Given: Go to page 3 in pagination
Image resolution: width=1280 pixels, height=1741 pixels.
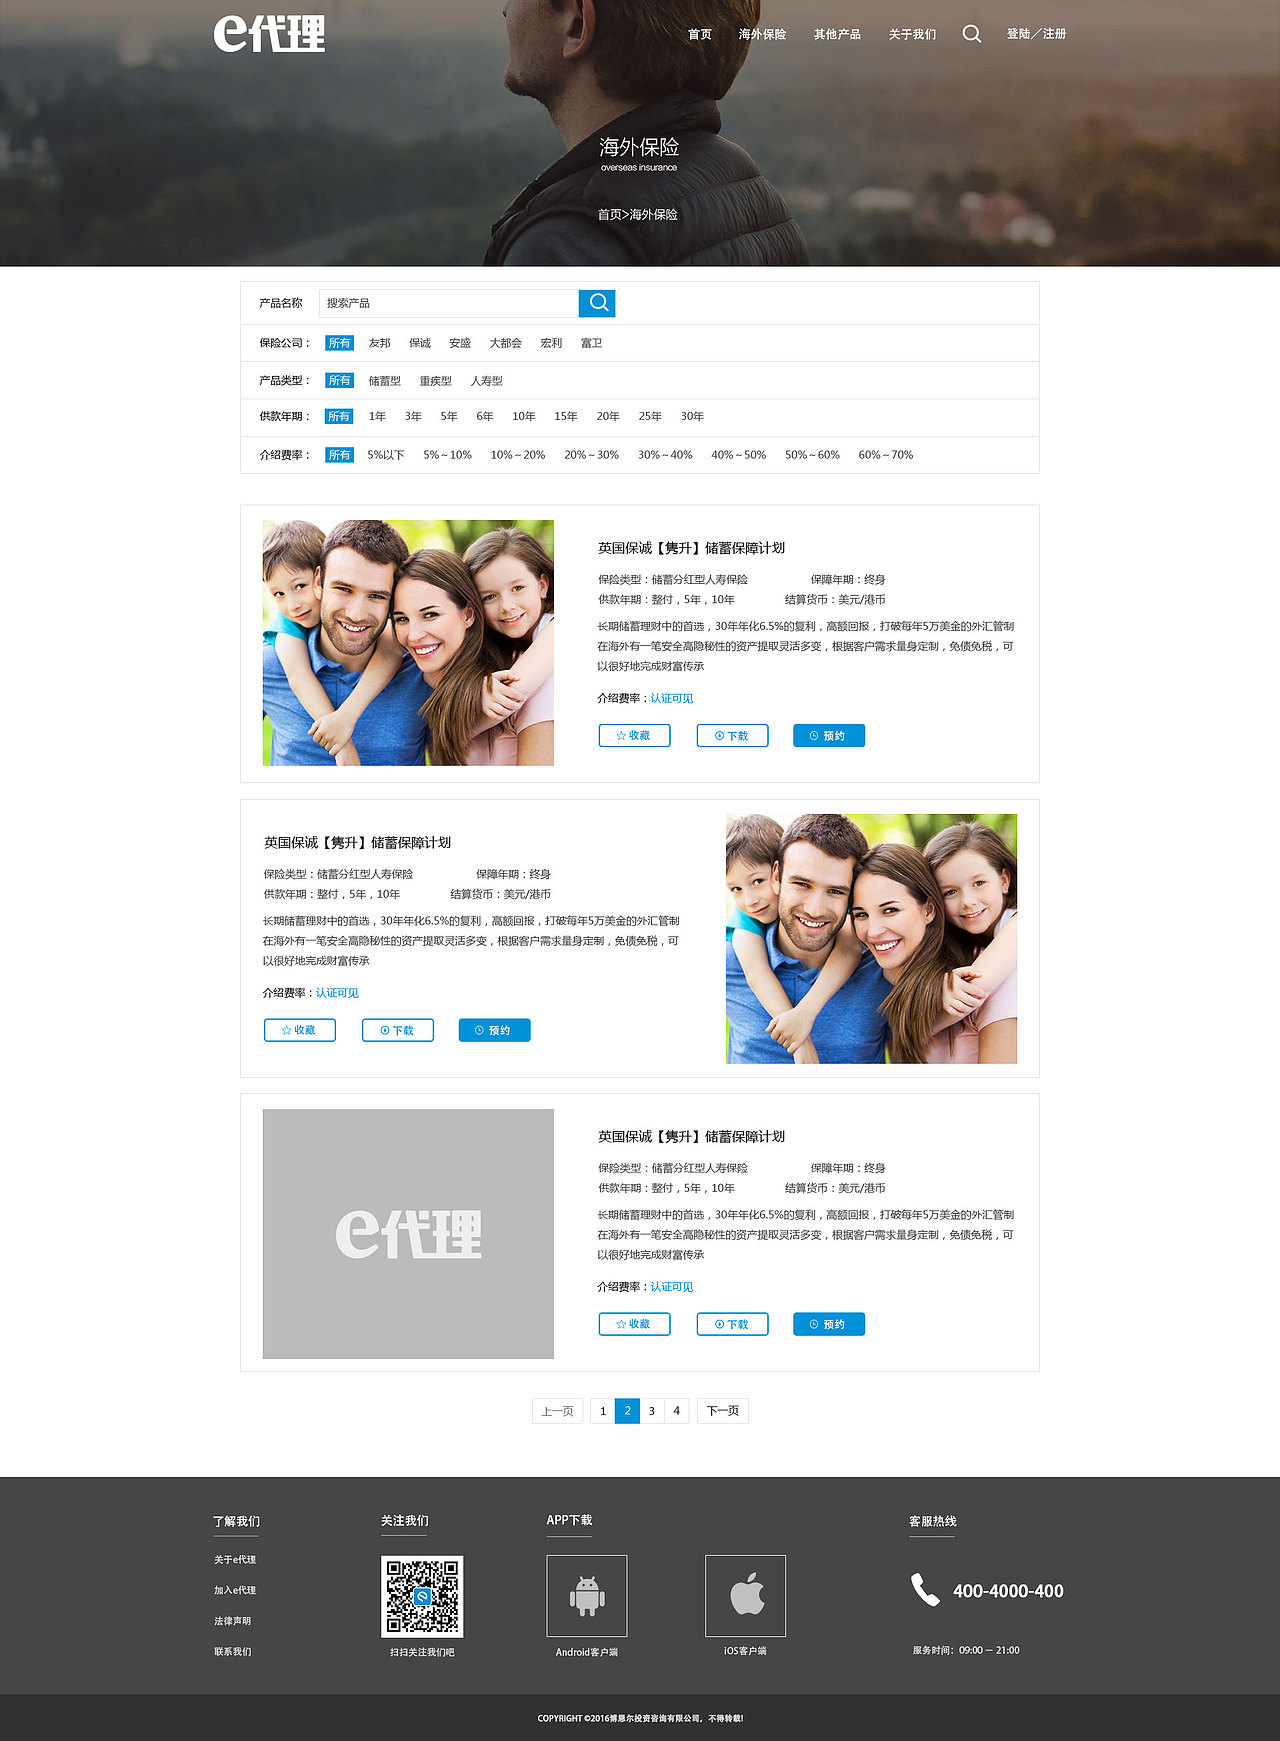Looking at the screenshot, I should click(652, 1411).
